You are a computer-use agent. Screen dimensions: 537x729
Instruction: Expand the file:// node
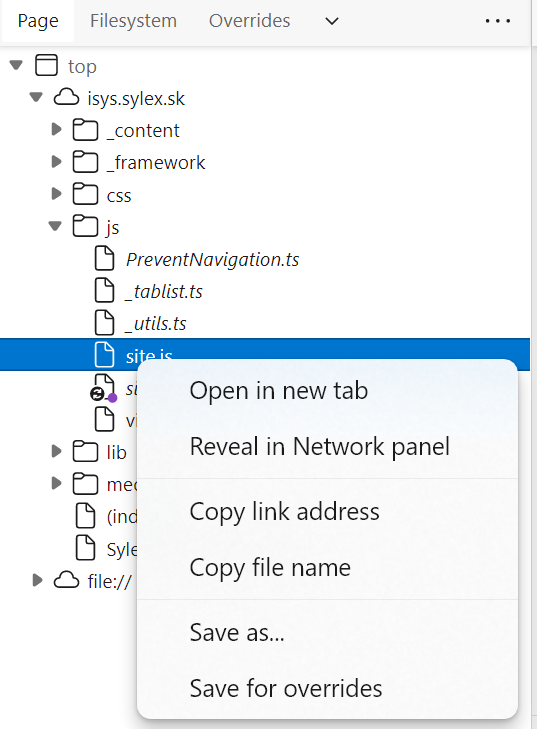tap(37, 580)
